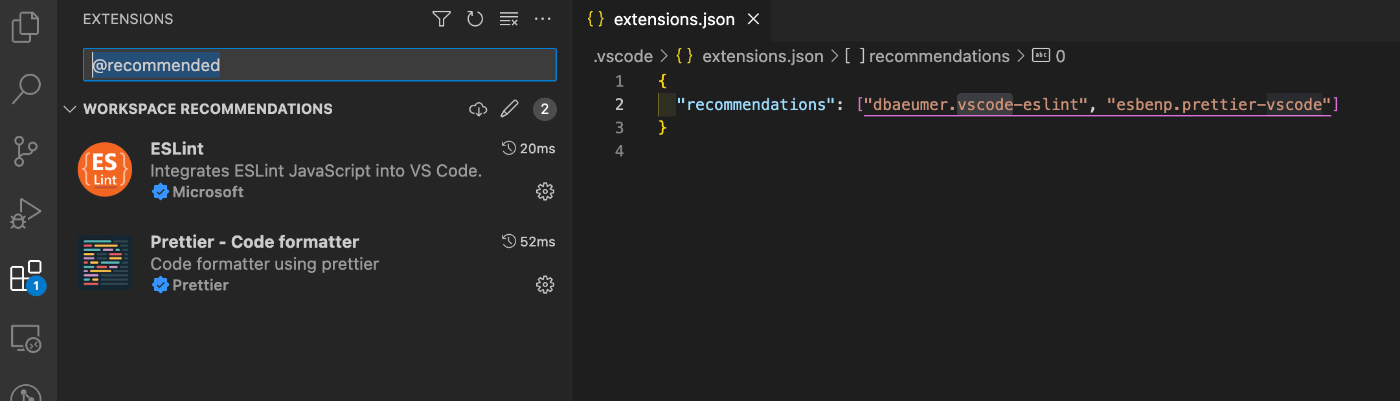Edit workspace recommendations with pencil icon

coord(509,109)
